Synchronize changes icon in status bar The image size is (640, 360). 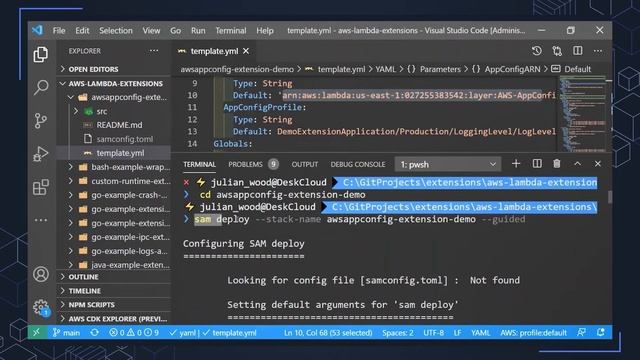click(94, 333)
